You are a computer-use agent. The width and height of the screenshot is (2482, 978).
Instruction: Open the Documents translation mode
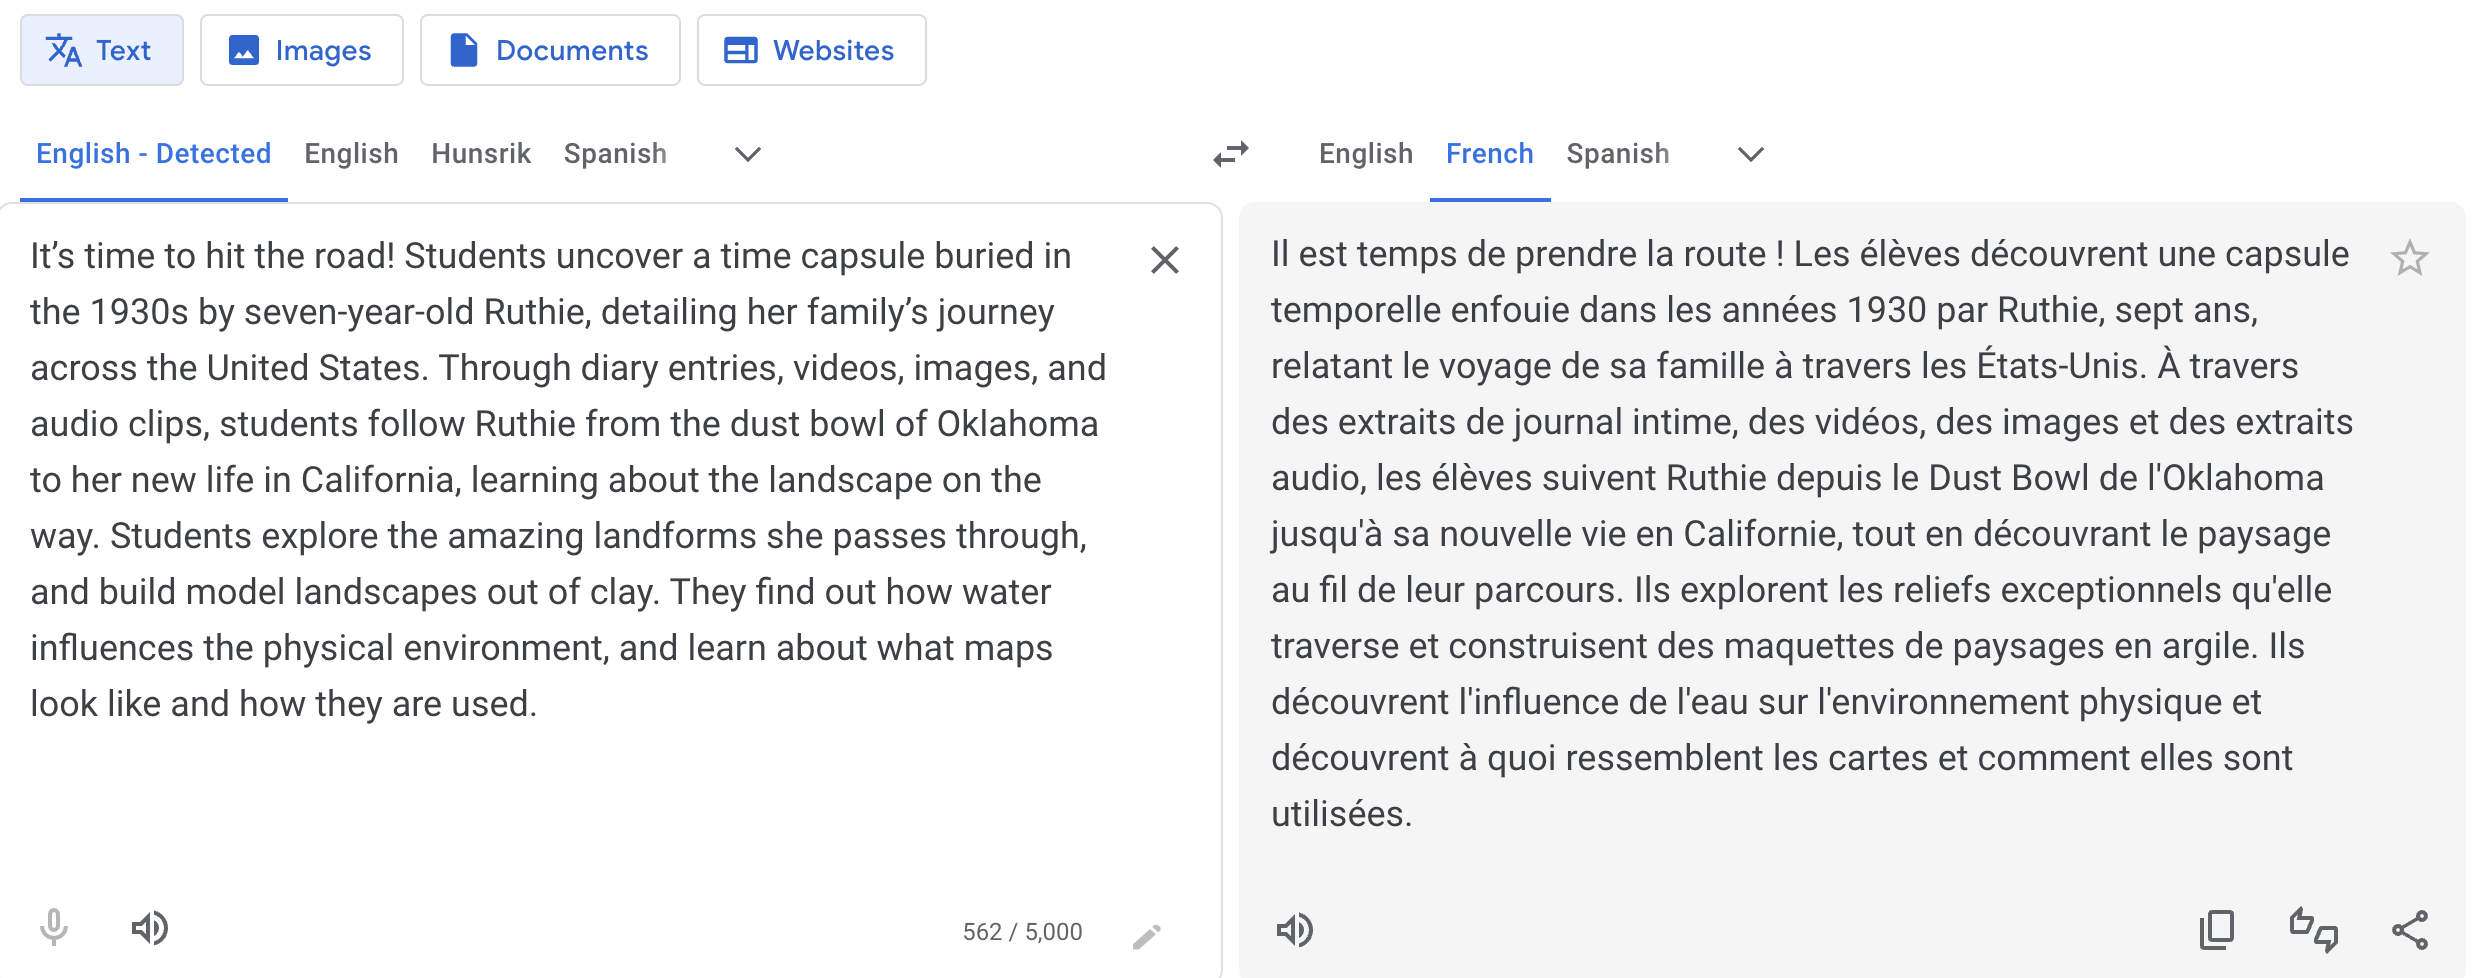550,50
